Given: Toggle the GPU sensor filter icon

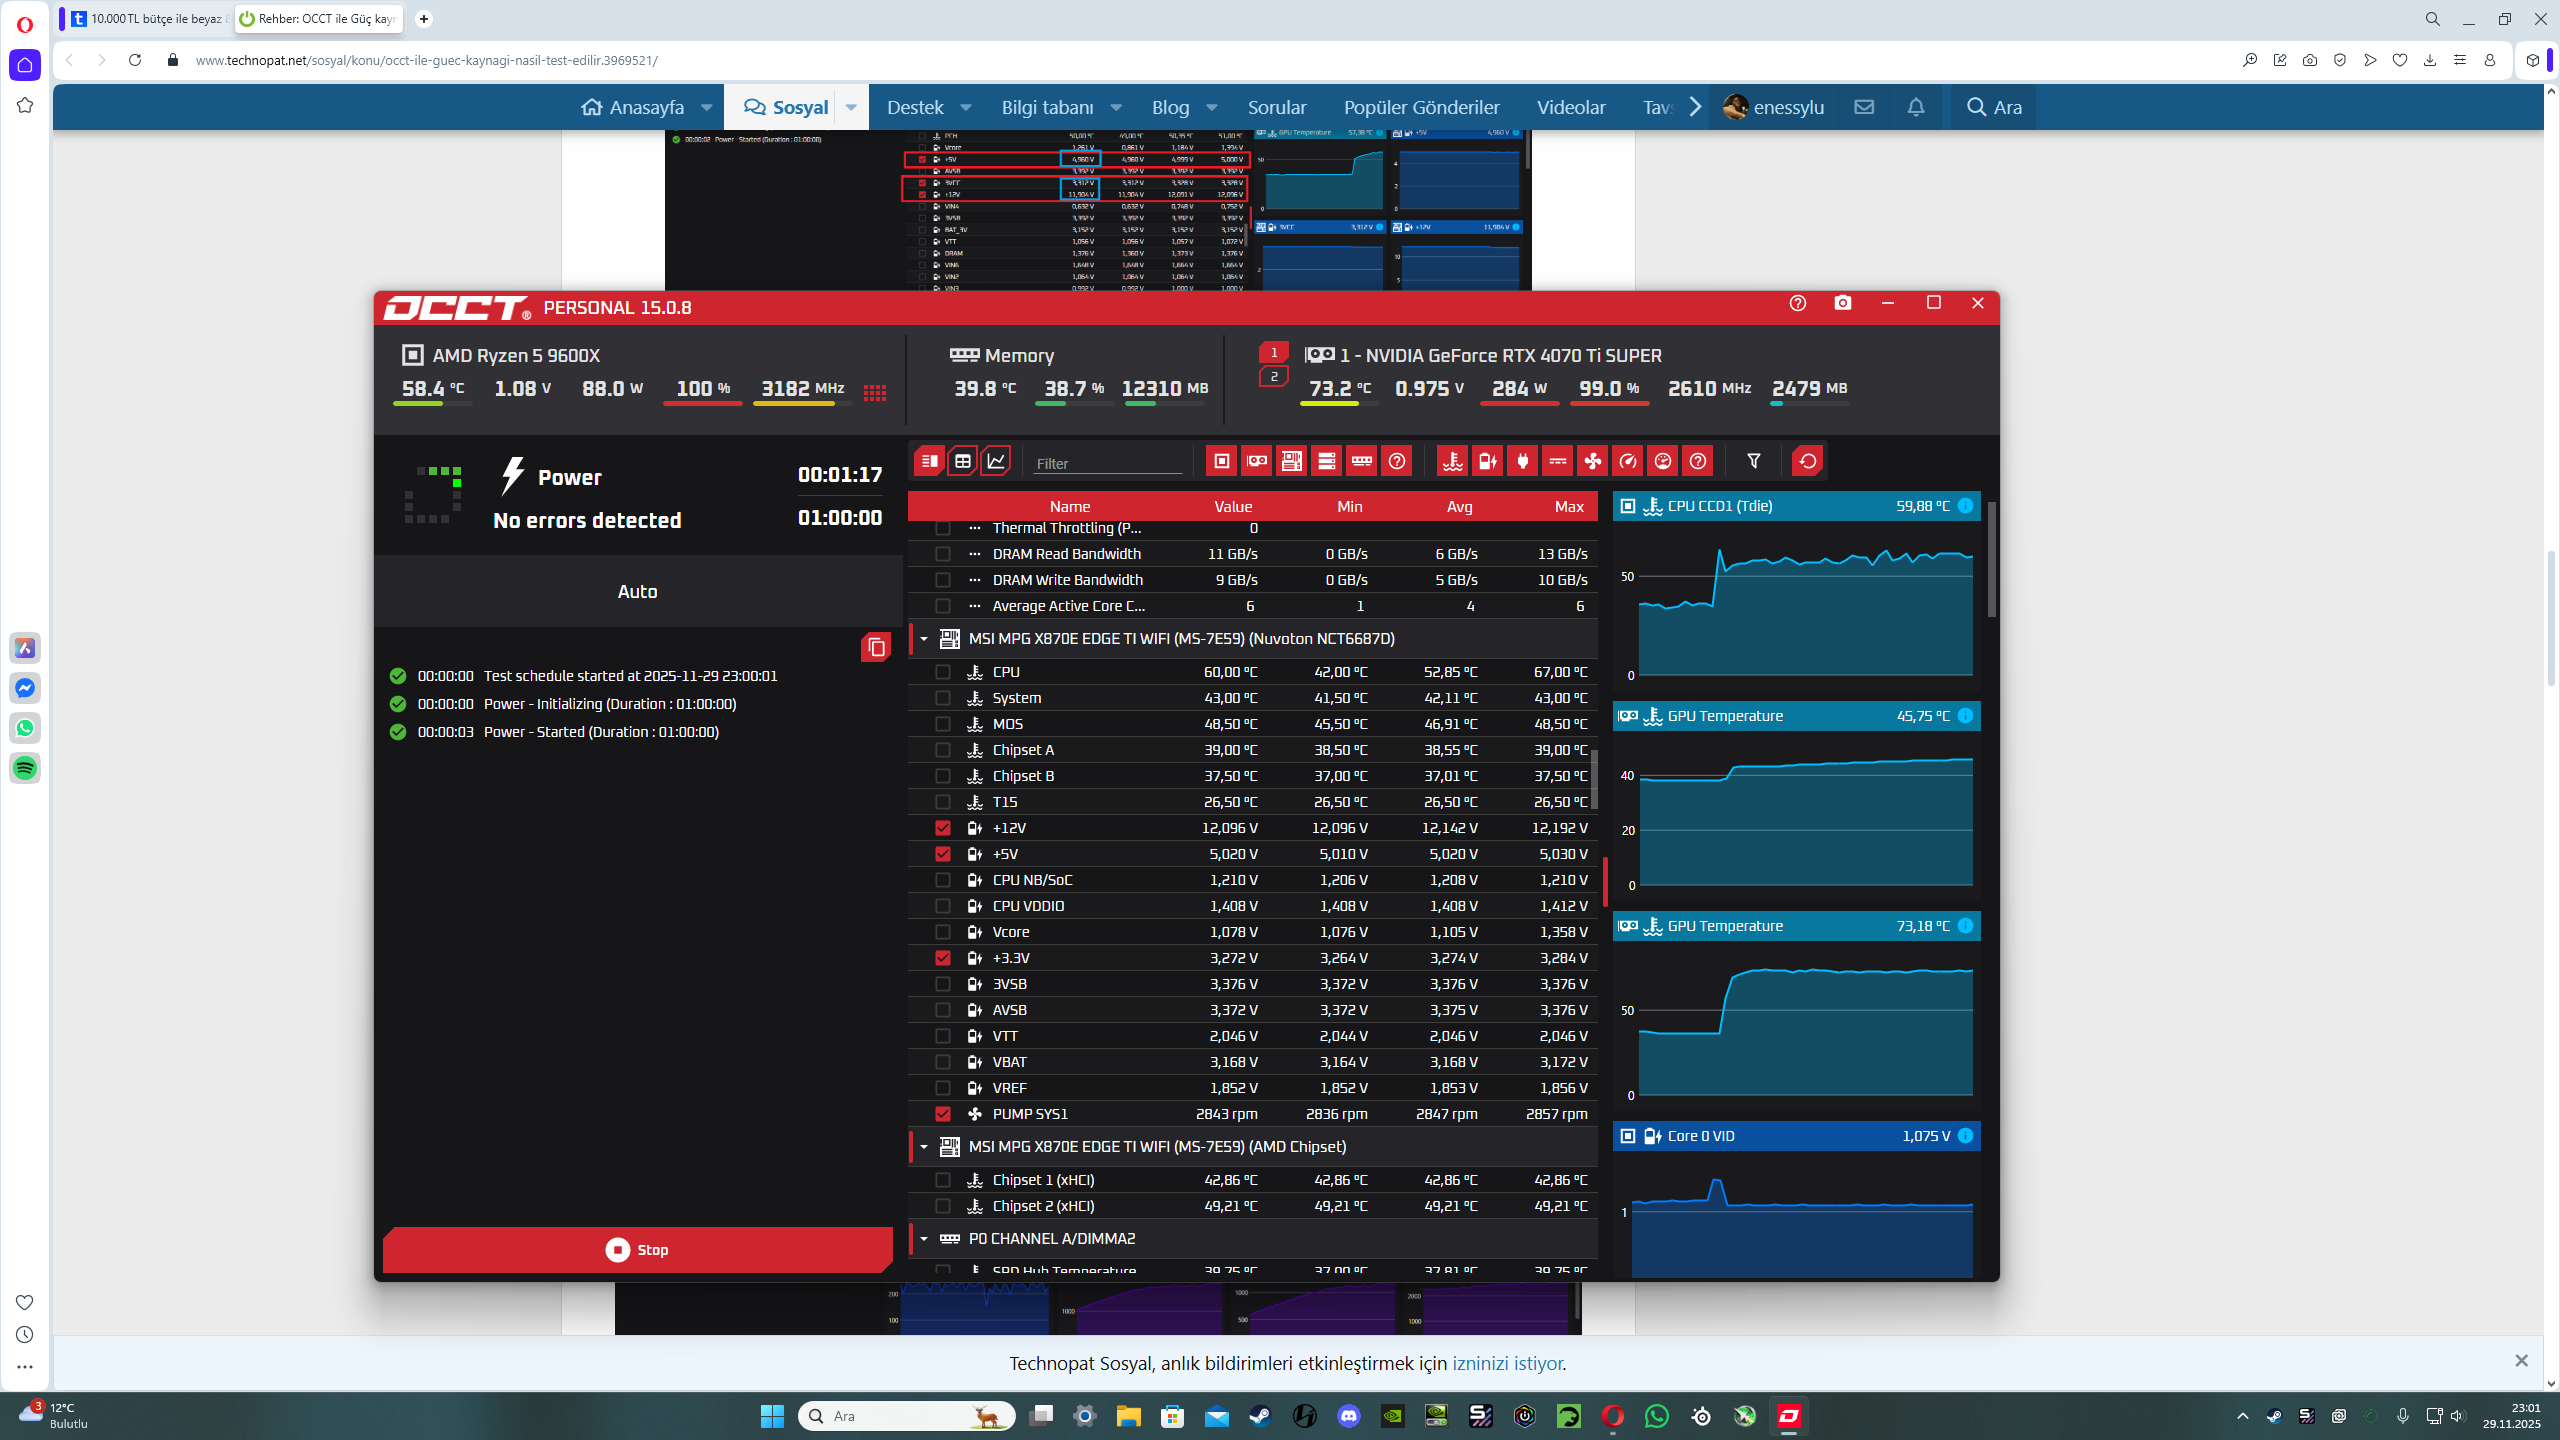Looking at the screenshot, I should (x=1256, y=461).
